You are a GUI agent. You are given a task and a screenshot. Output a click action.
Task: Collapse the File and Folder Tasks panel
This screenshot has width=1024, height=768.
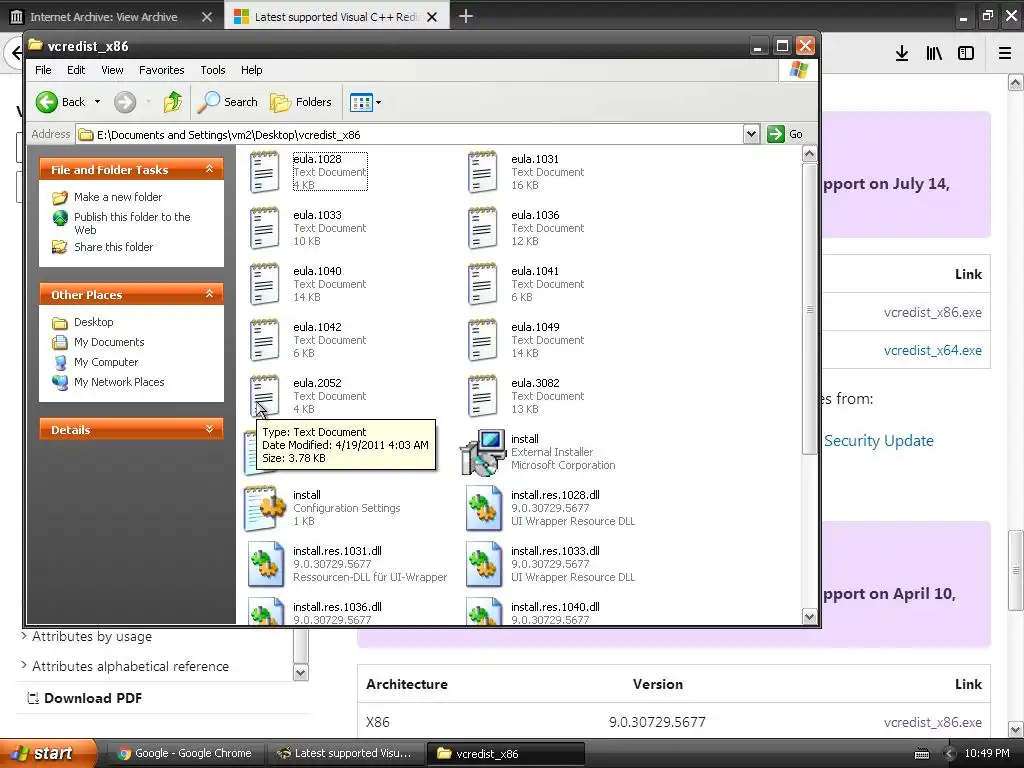coord(209,169)
